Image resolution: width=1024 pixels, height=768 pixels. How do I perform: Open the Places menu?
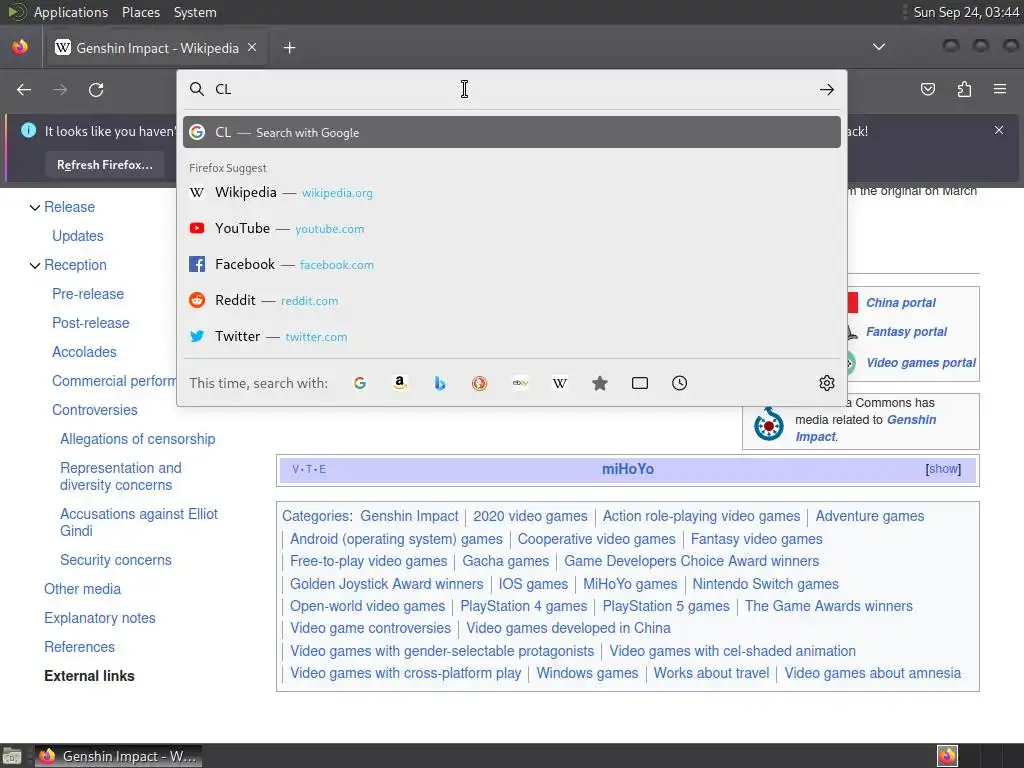click(x=140, y=12)
